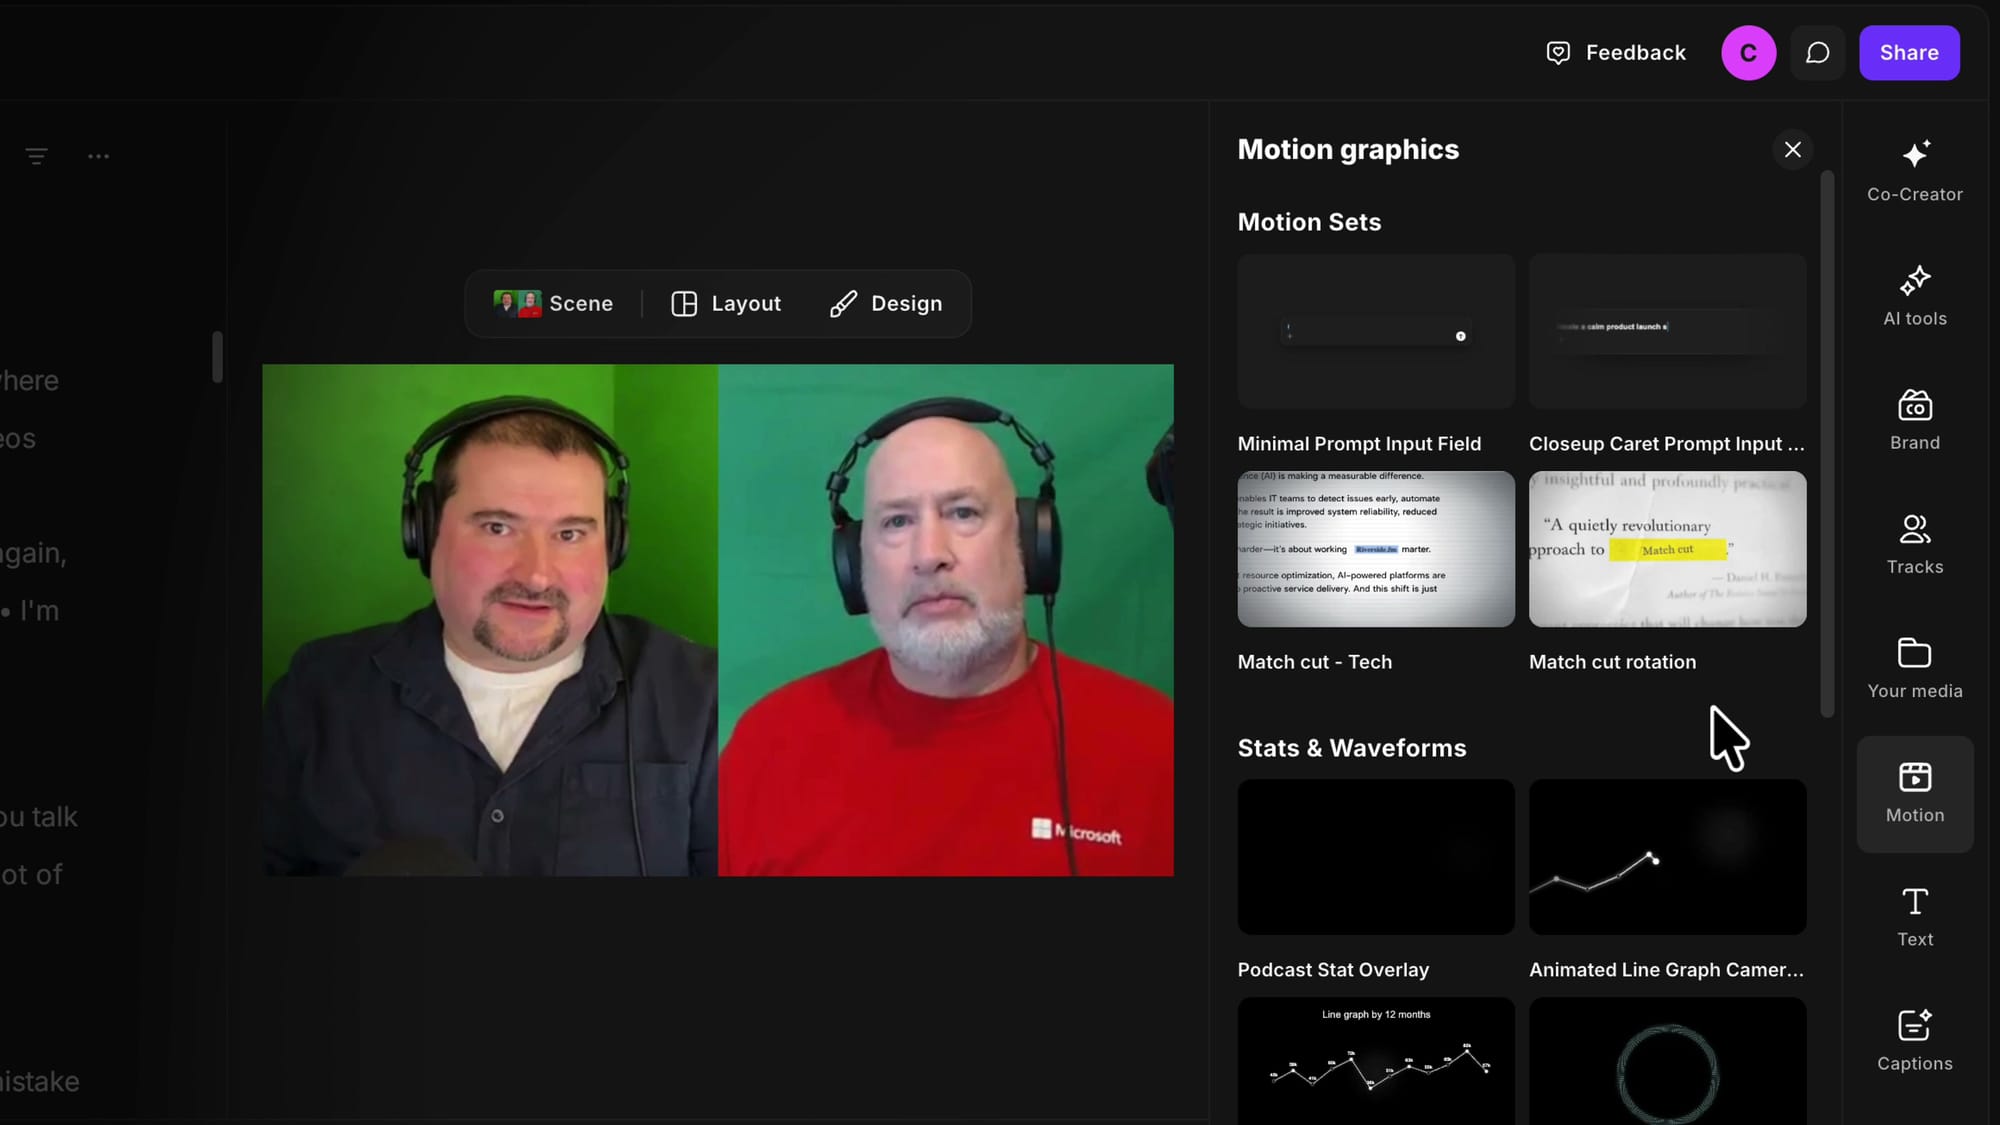Close the Motion graphics panel

(x=1792, y=150)
